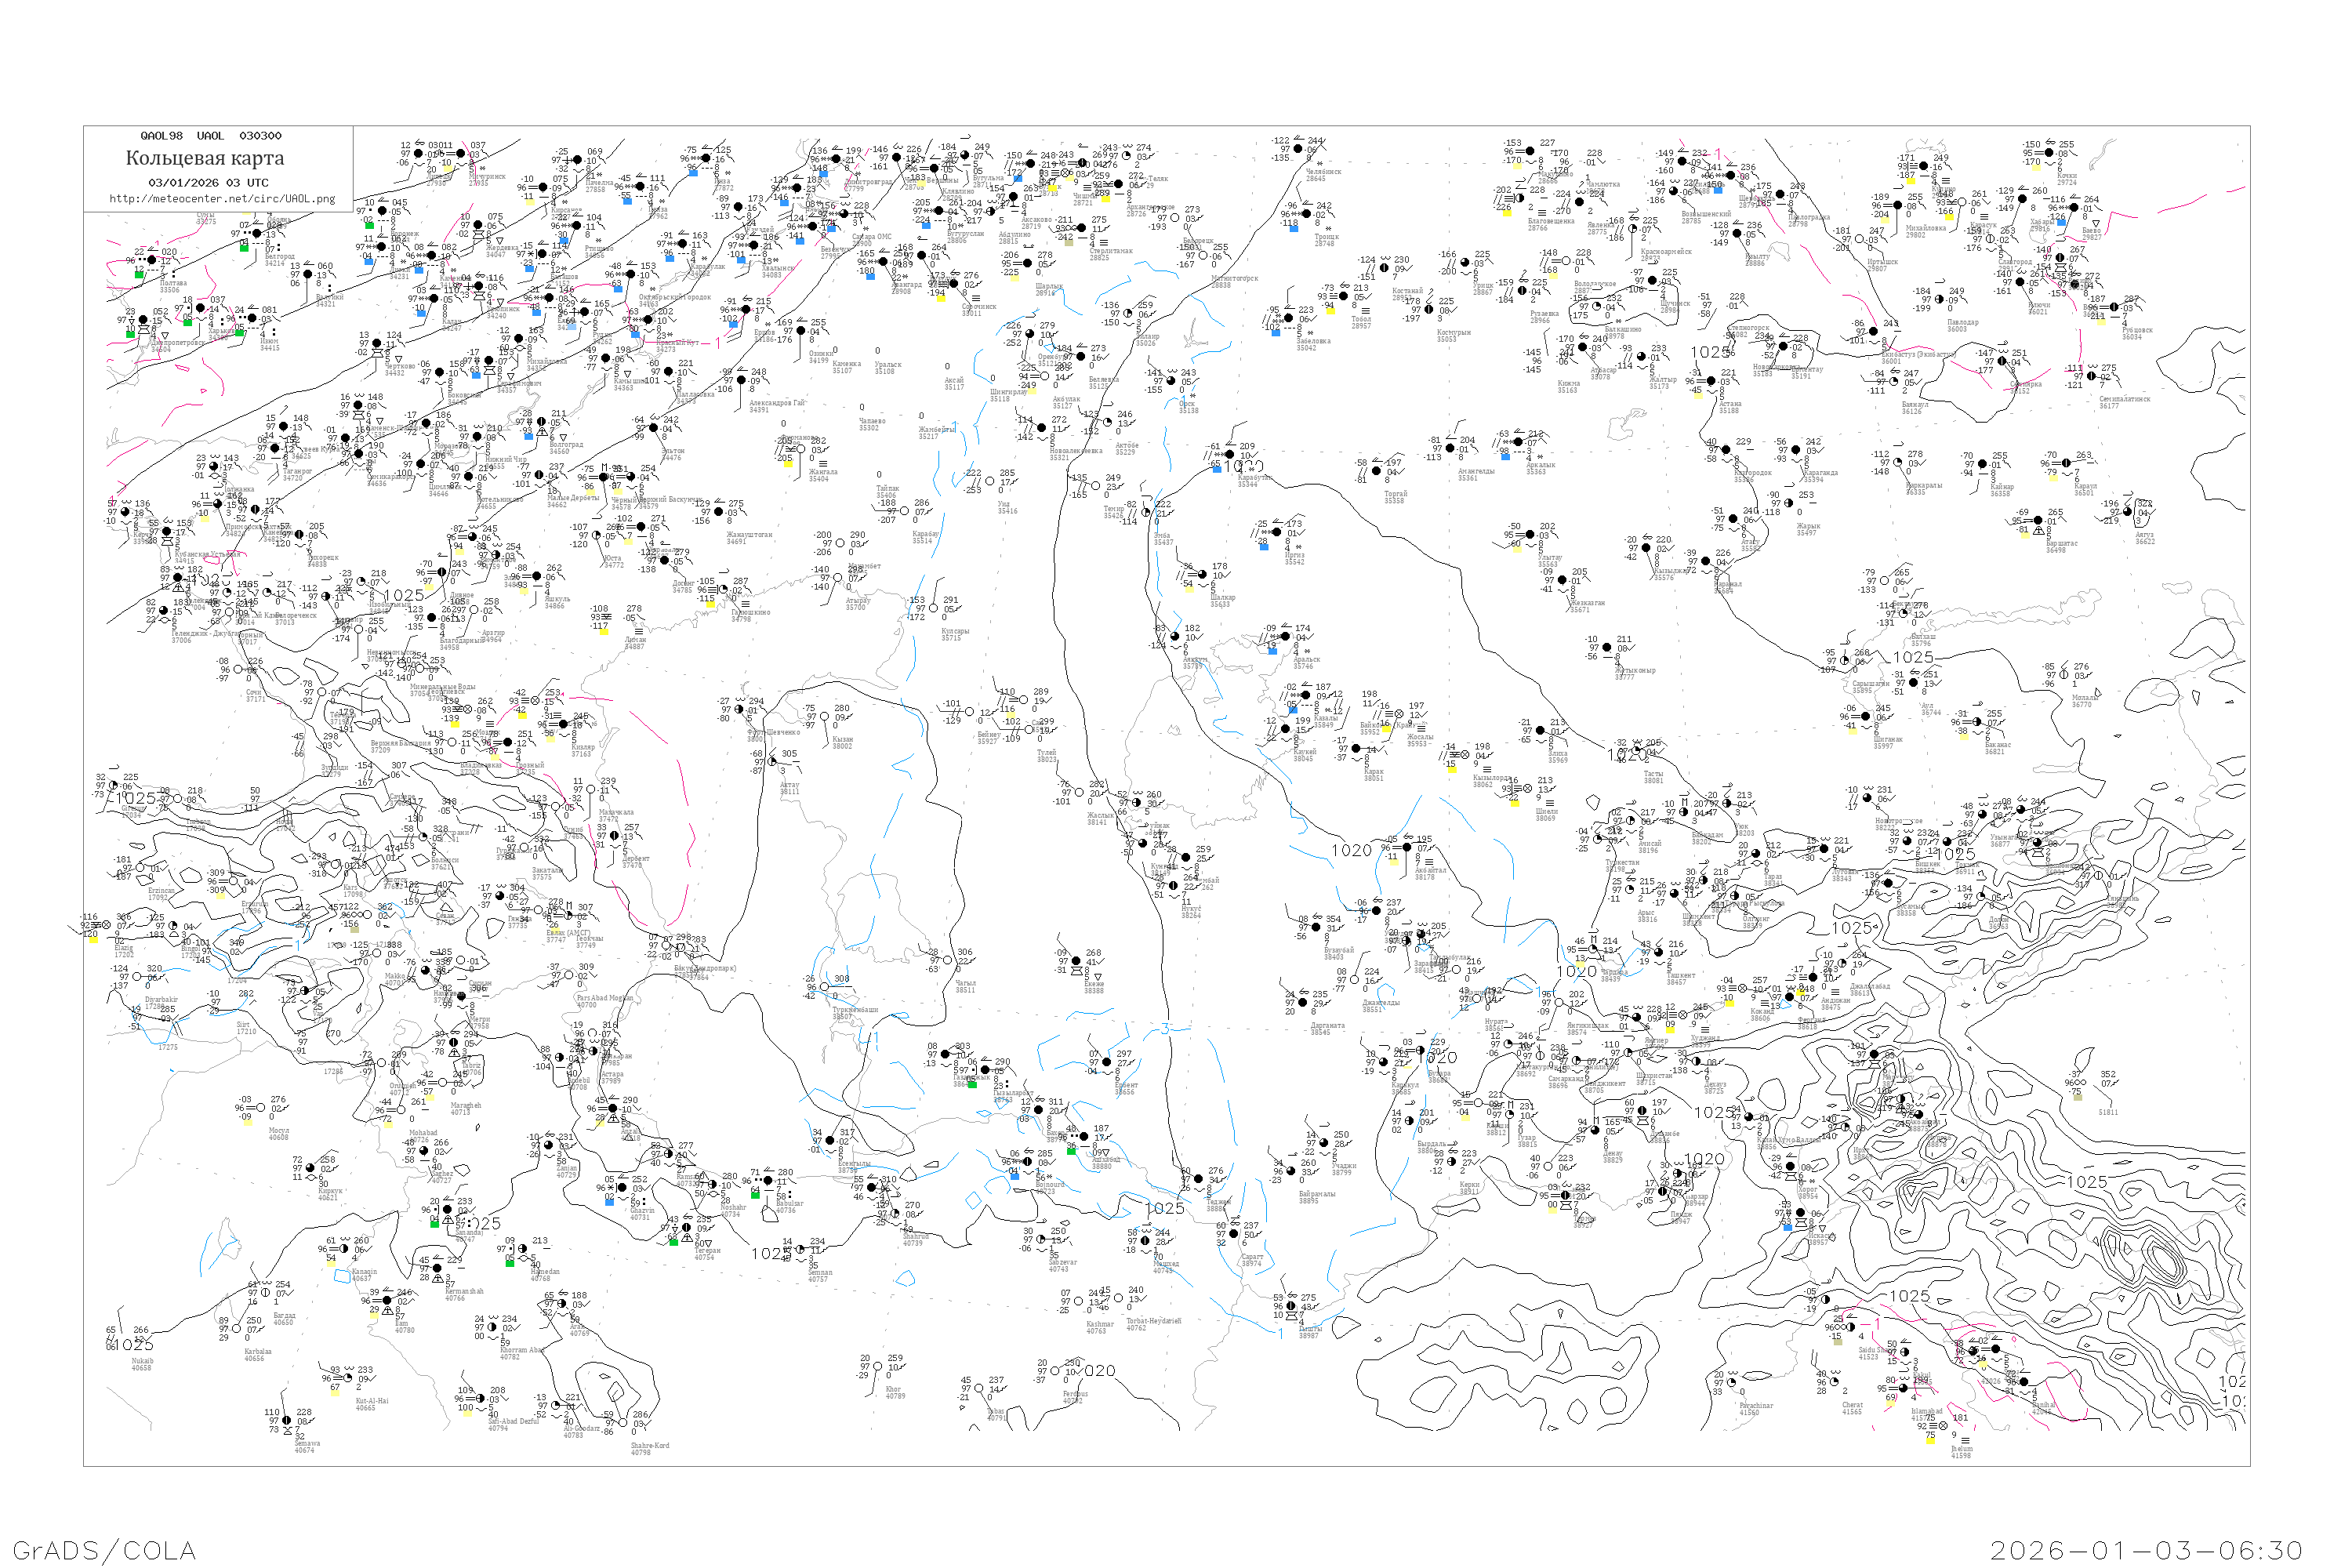Click the QAOL98 UAOL 030300 header code
Image resolution: width=2352 pixels, height=1568 pixels.
(210, 136)
